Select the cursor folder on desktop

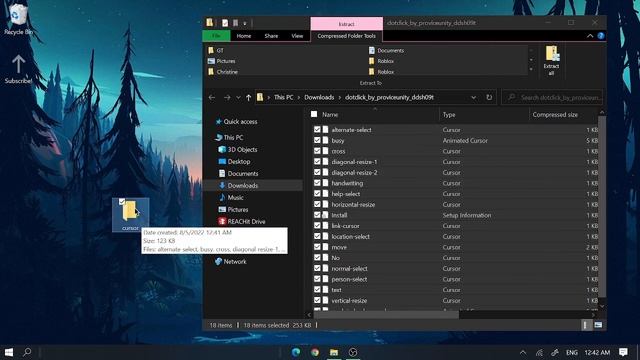tap(131, 215)
